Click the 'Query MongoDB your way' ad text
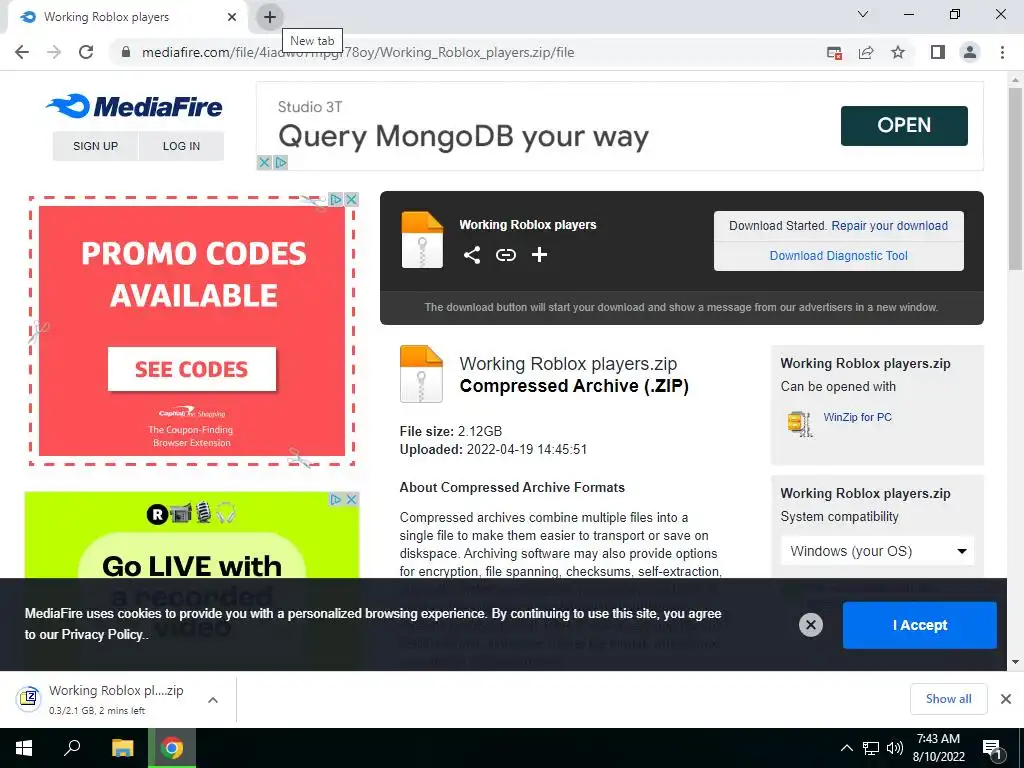This screenshot has height=768, width=1024. point(463,136)
